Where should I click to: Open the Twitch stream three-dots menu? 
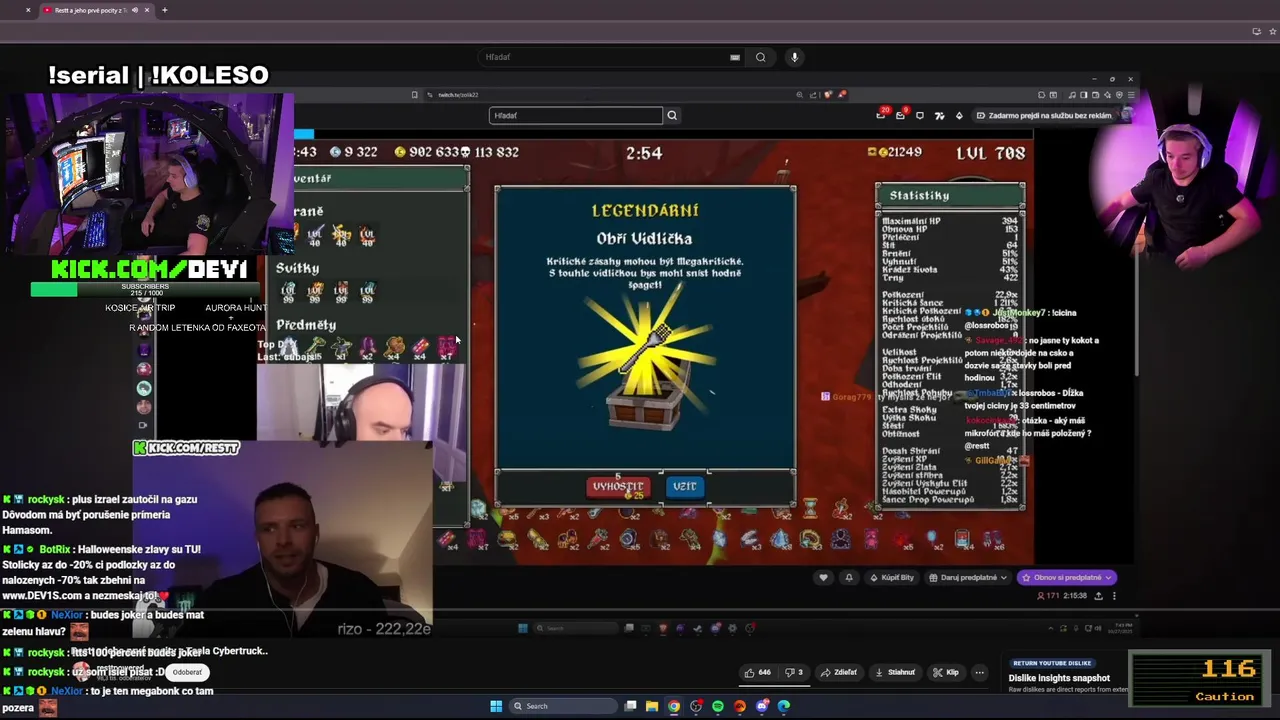(1114, 596)
